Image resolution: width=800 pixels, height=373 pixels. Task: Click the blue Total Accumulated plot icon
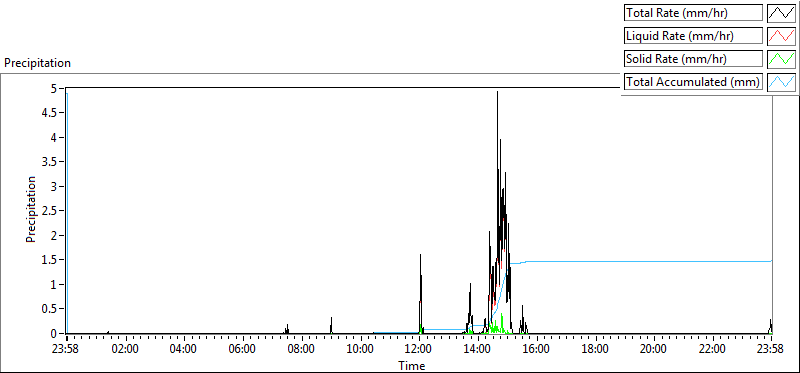coord(781,82)
